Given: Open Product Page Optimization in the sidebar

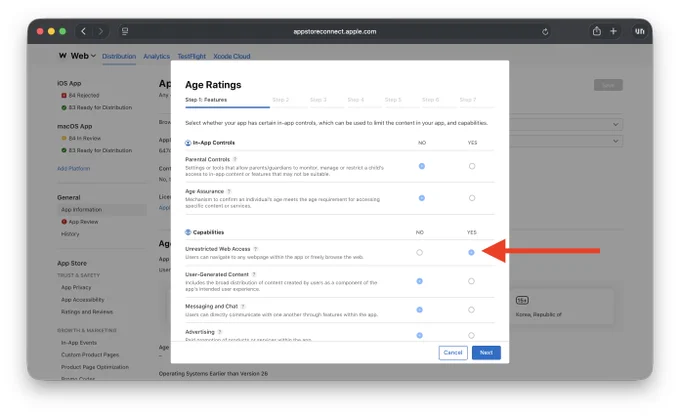Looking at the screenshot, I should click(x=95, y=367).
